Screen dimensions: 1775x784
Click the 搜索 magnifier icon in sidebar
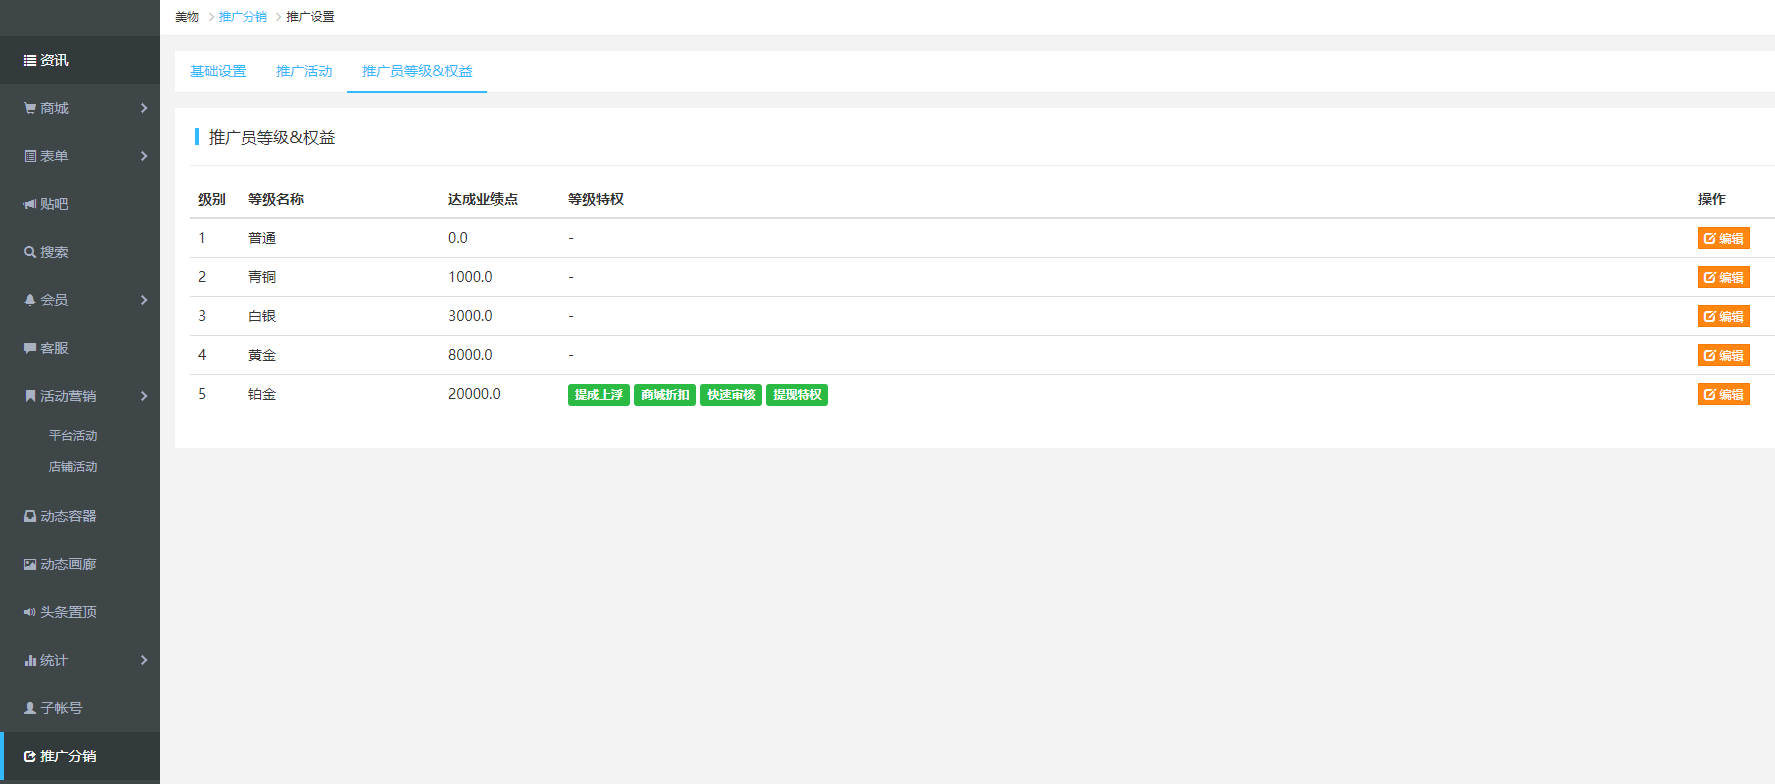30,252
